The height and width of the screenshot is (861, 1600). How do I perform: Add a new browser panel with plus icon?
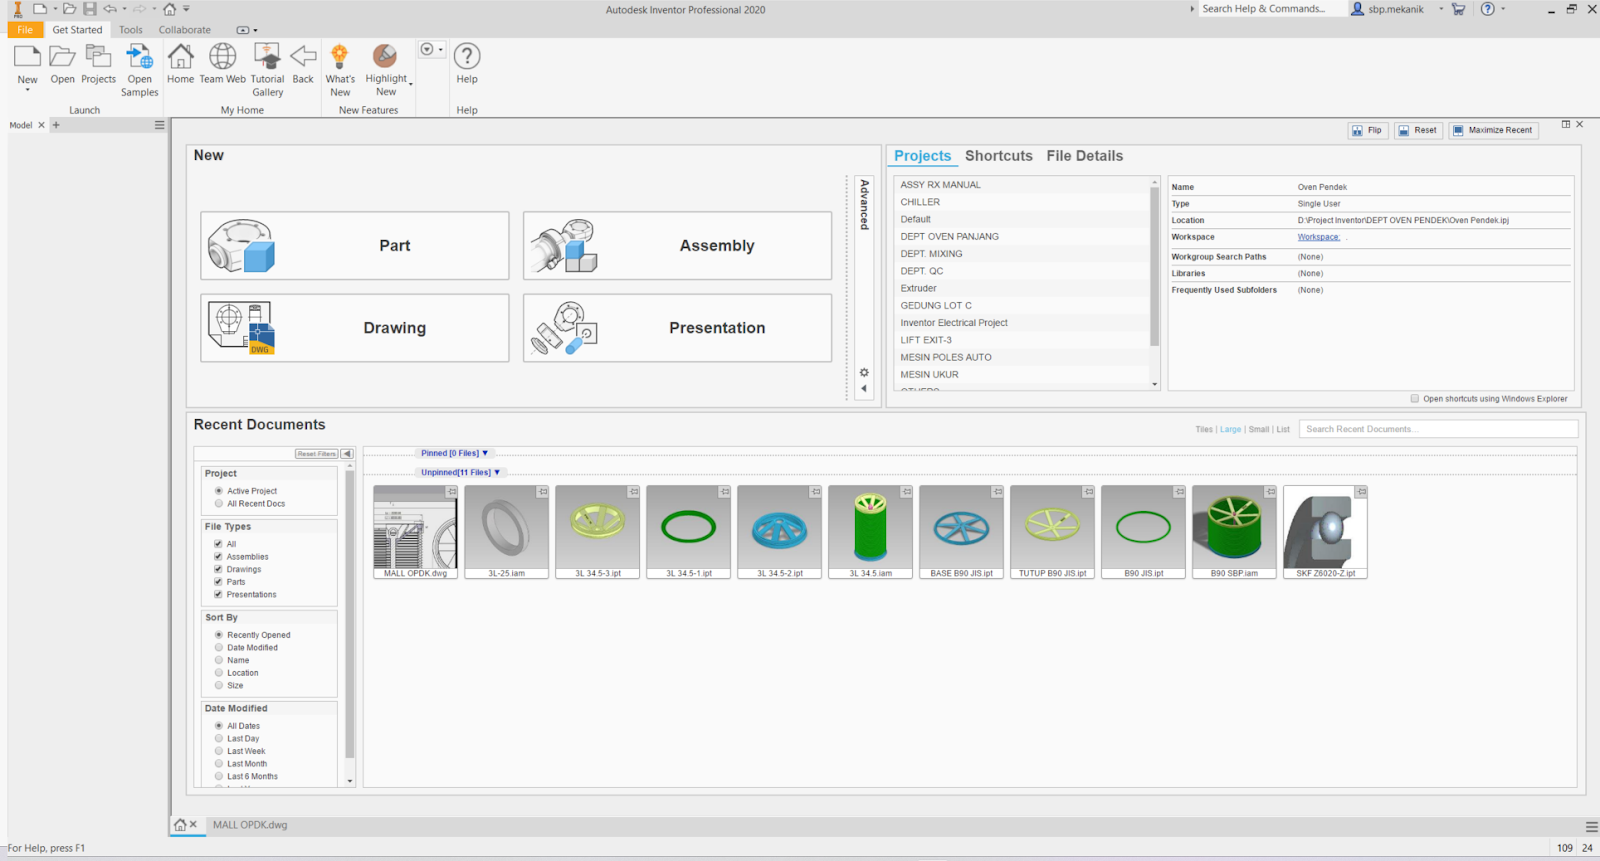click(56, 125)
